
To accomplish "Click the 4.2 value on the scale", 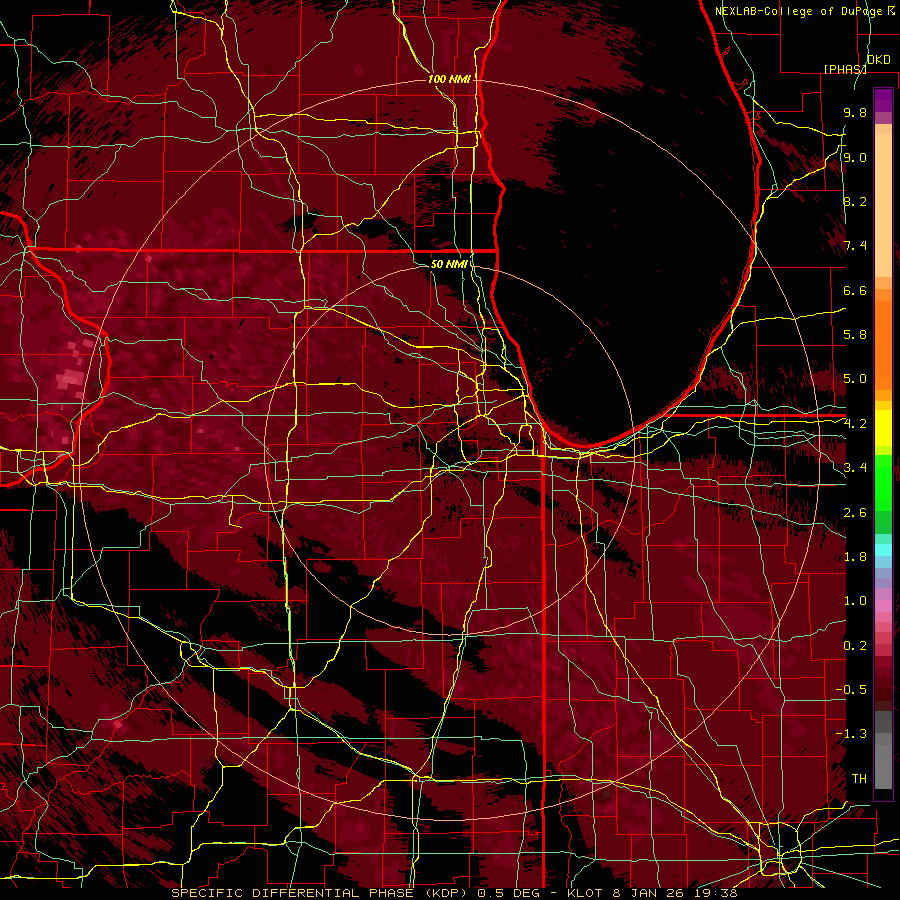I will [x=855, y=424].
